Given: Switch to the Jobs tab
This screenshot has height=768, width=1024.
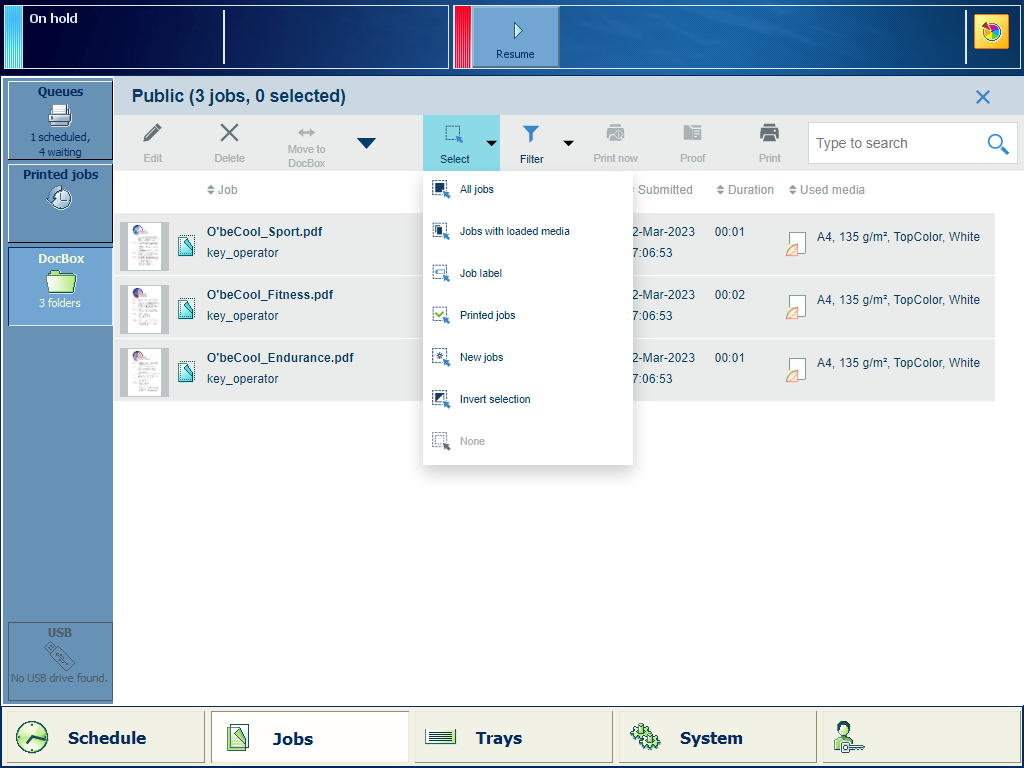Looking at the screenshot, I should pyautogui.click(x=310, y=737).
